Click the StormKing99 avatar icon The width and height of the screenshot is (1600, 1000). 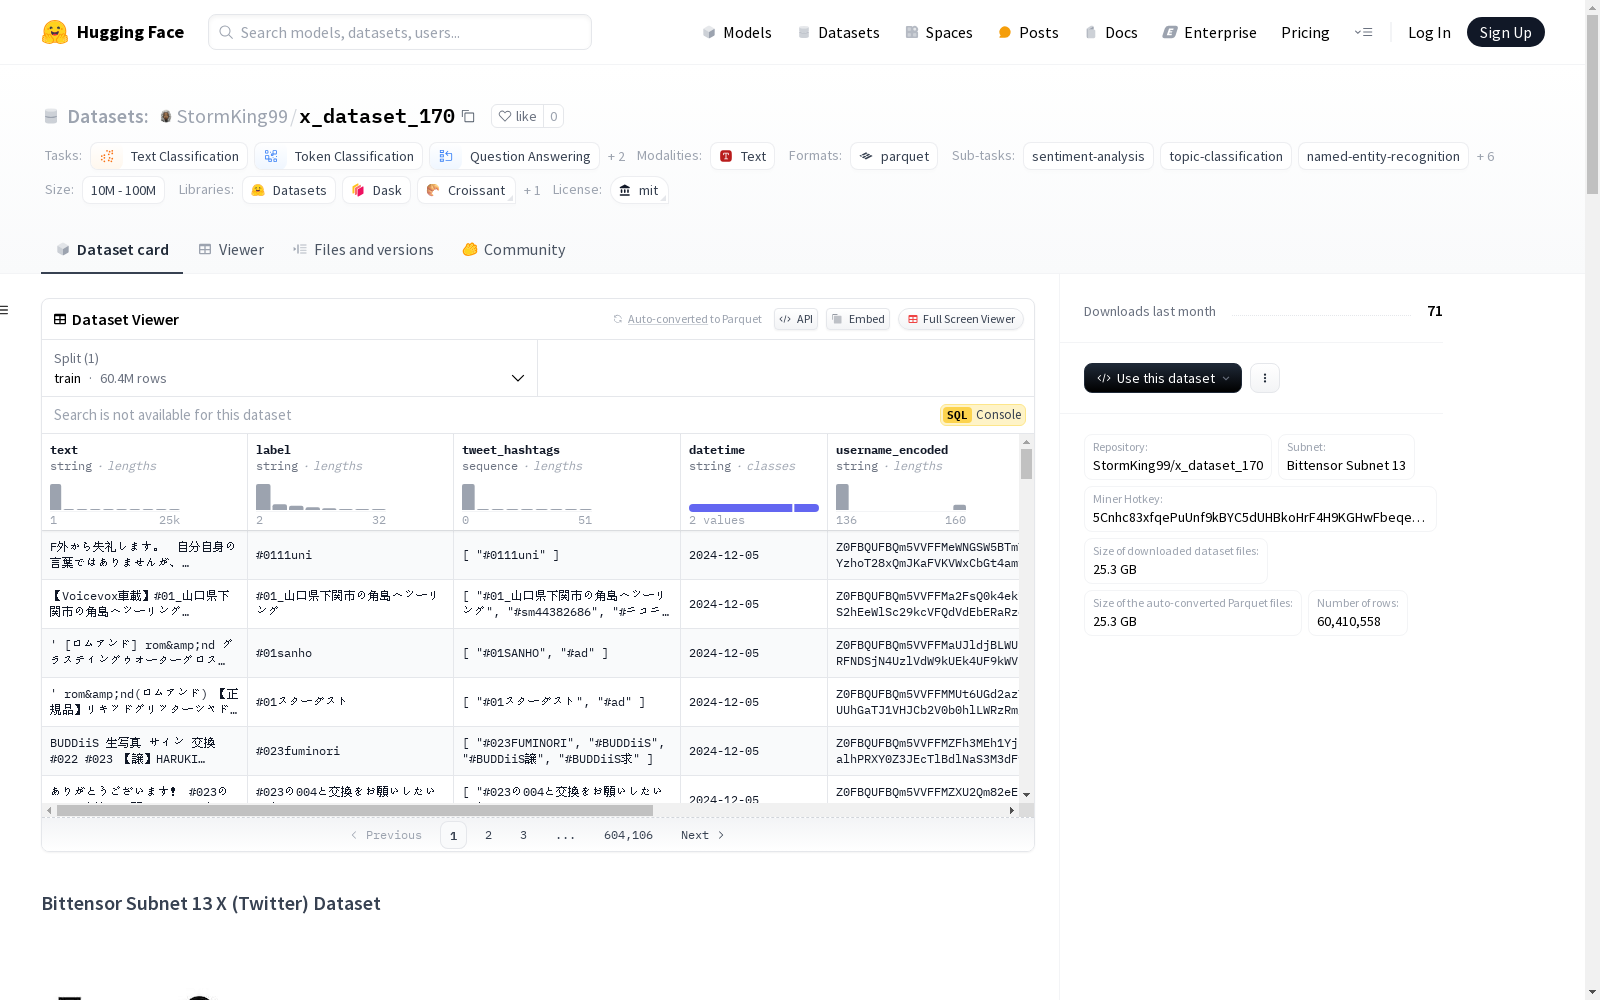coord(166,117)
